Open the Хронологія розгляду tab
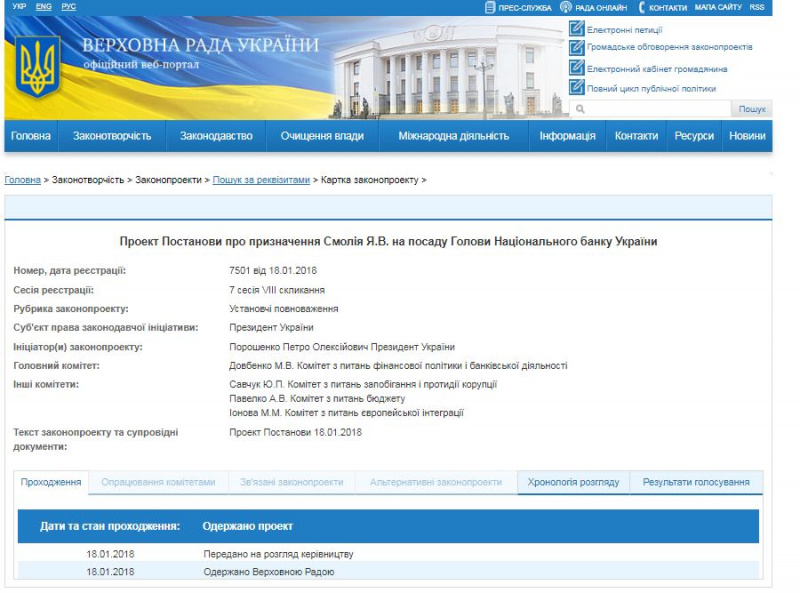The image size is (800, 593). (x=572, y=481)
